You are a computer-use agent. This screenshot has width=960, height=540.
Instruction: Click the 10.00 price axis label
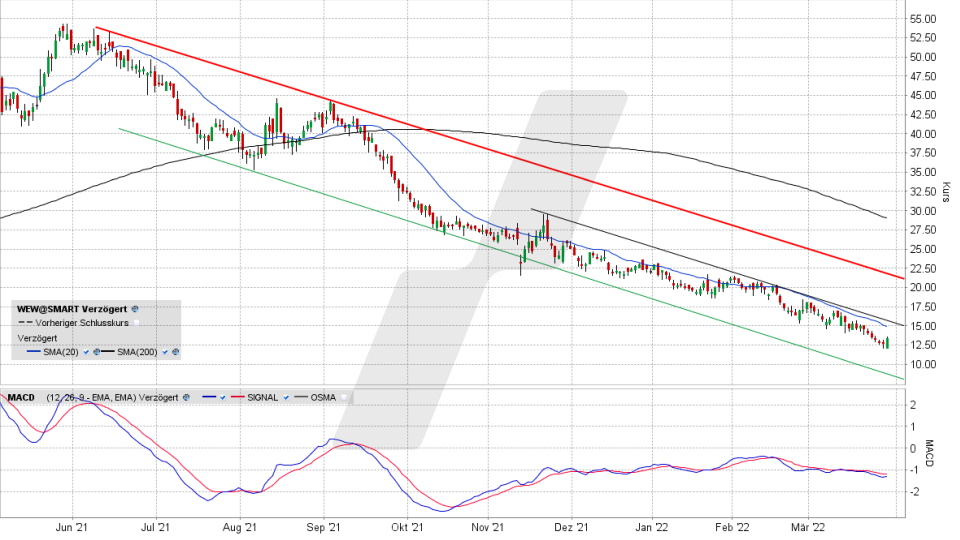(x=923, y=364)
